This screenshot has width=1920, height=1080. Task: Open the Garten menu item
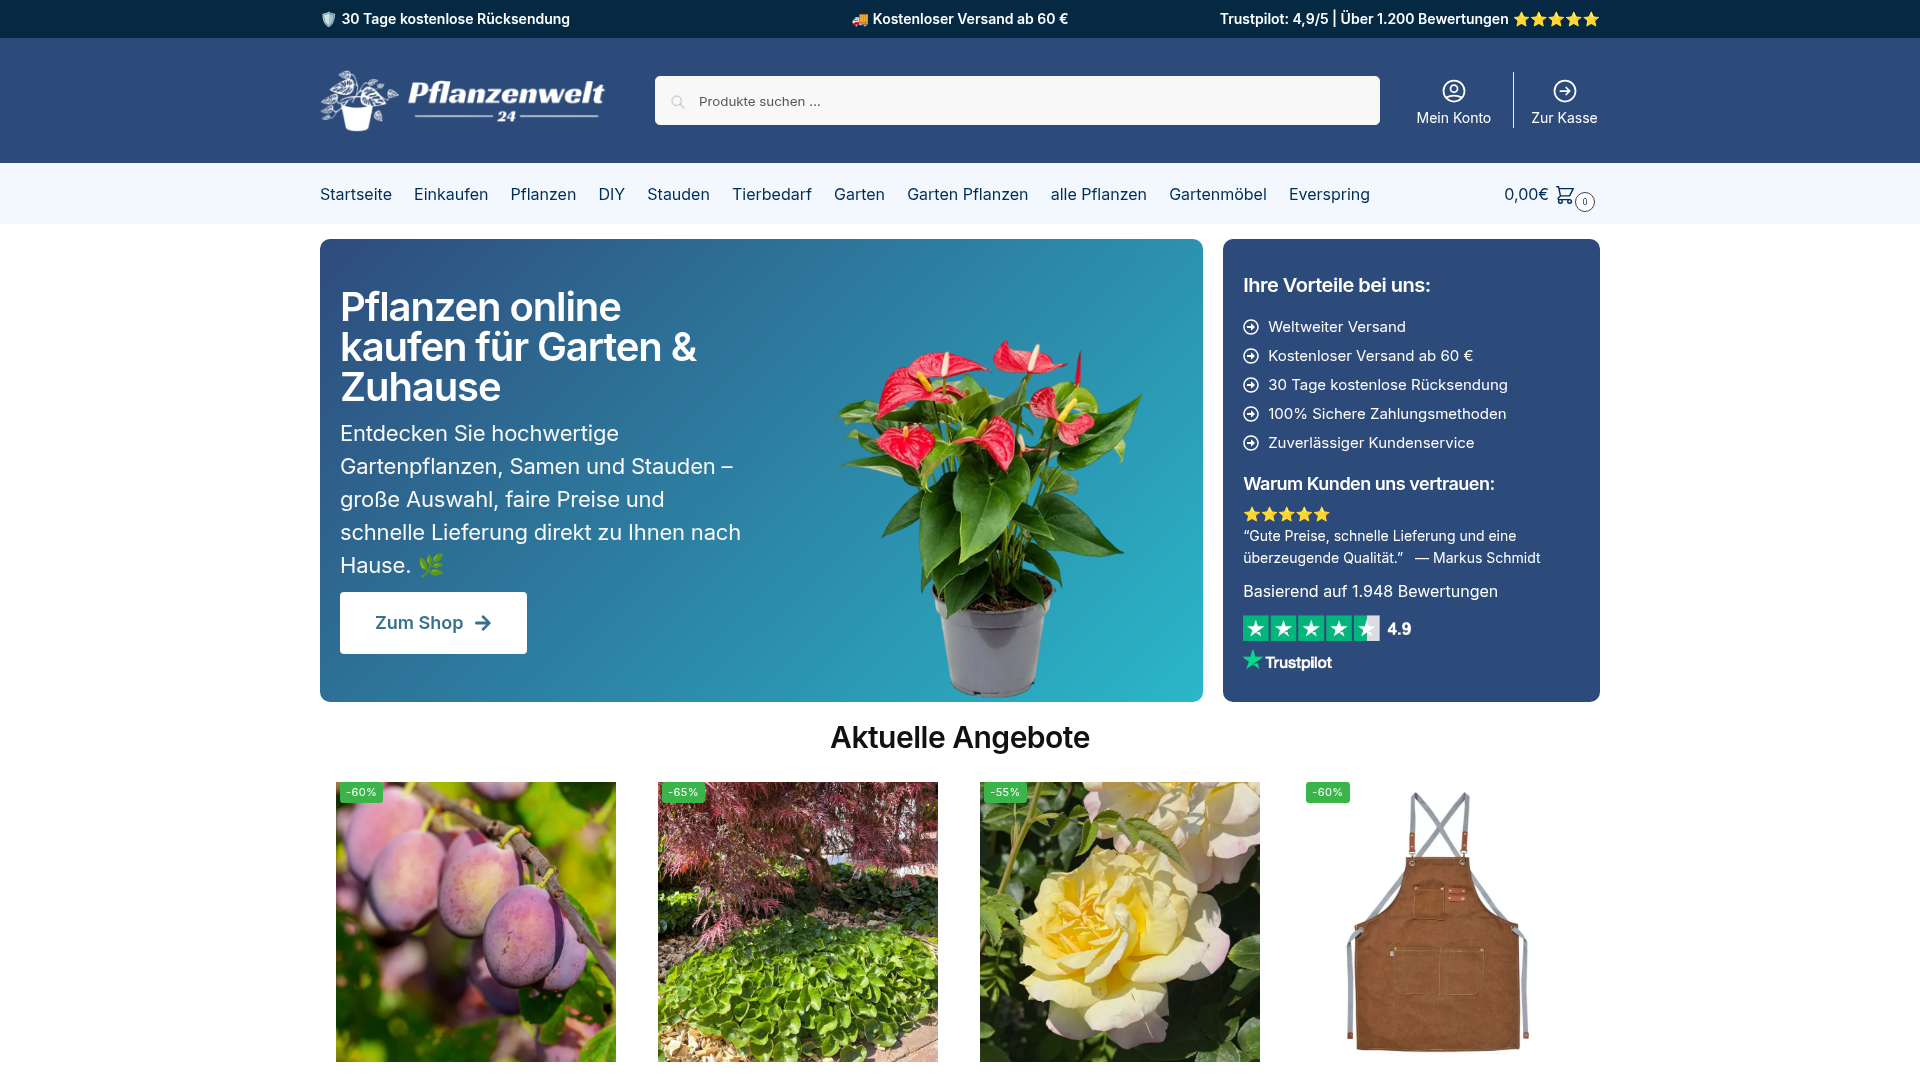pos(859,194)
